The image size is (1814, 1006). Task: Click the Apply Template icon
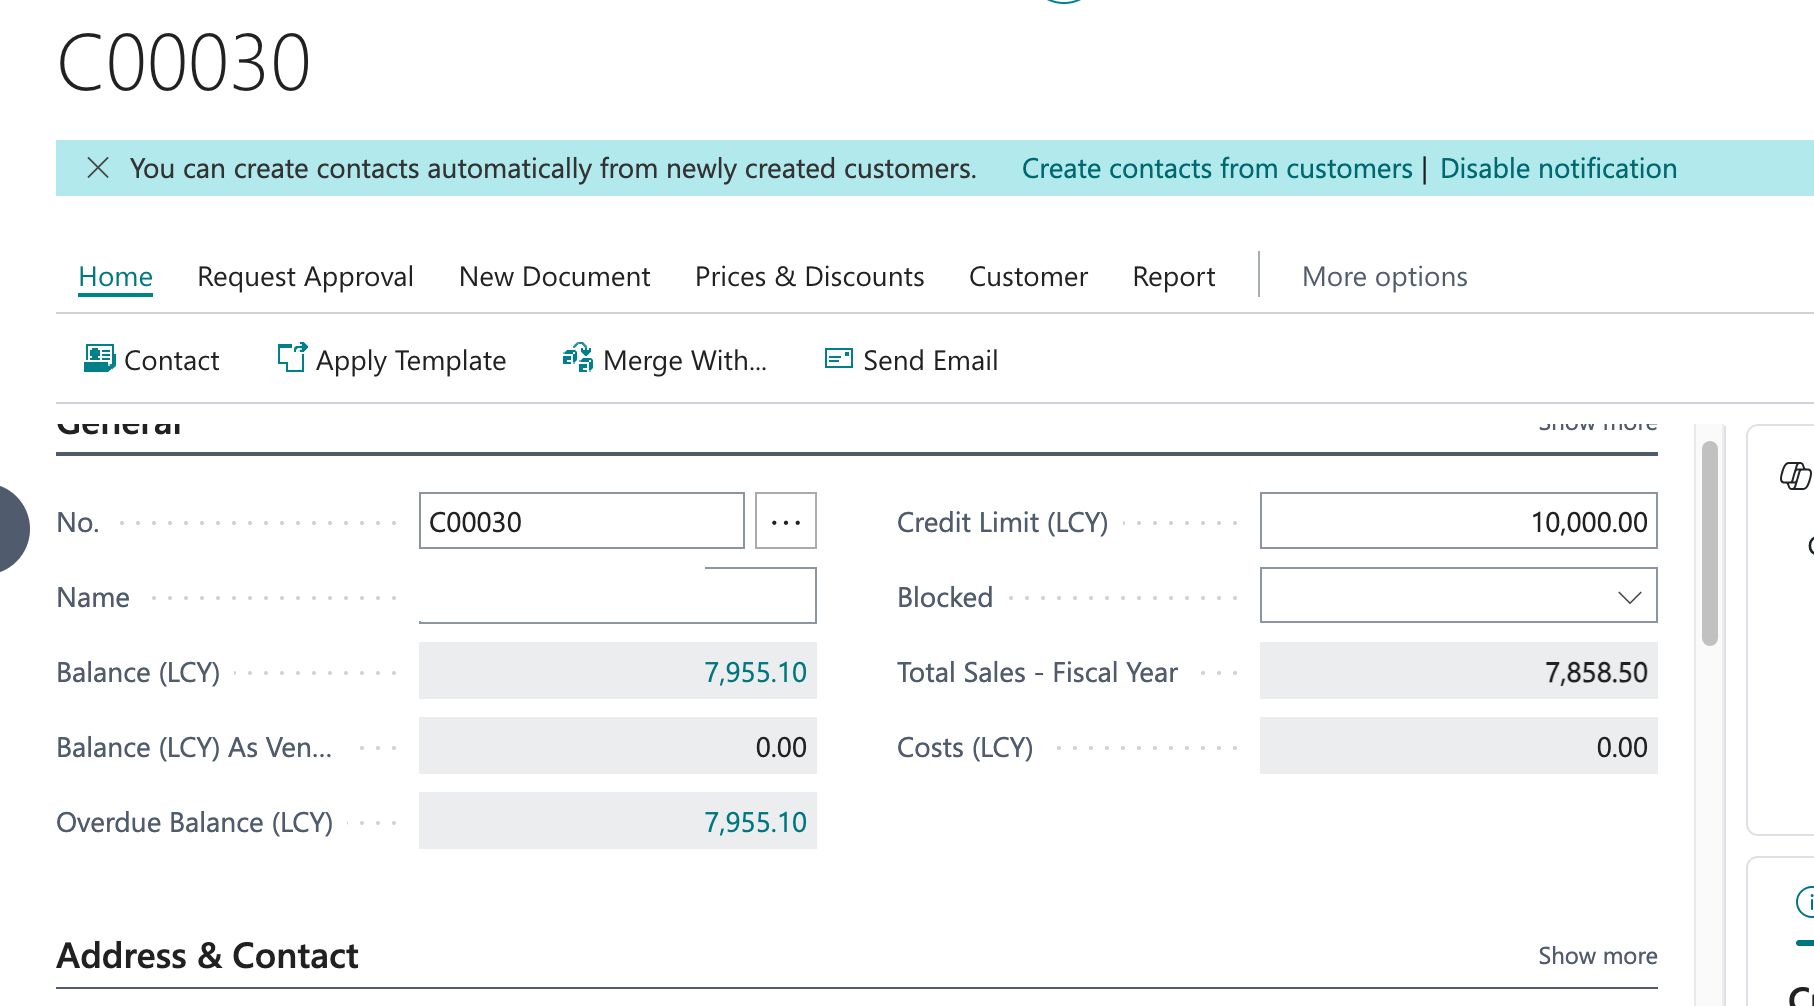[x=292, y=358]
